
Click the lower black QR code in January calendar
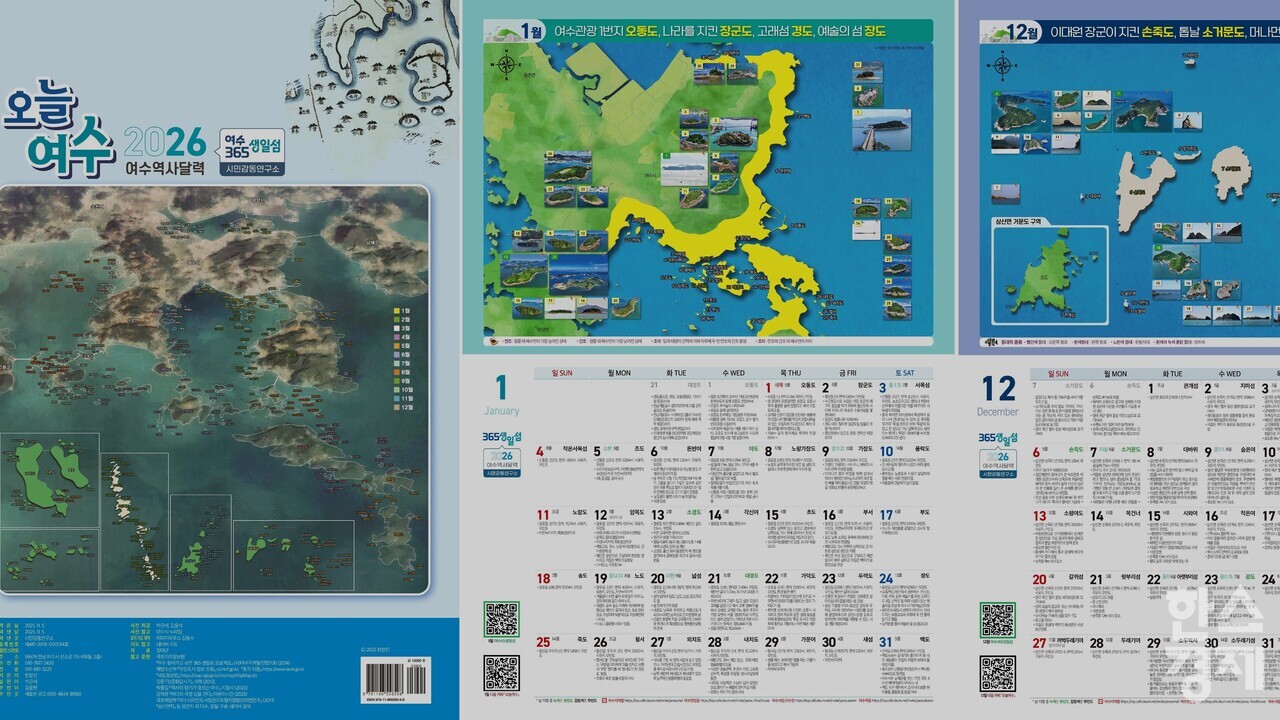tap(501, 673)
